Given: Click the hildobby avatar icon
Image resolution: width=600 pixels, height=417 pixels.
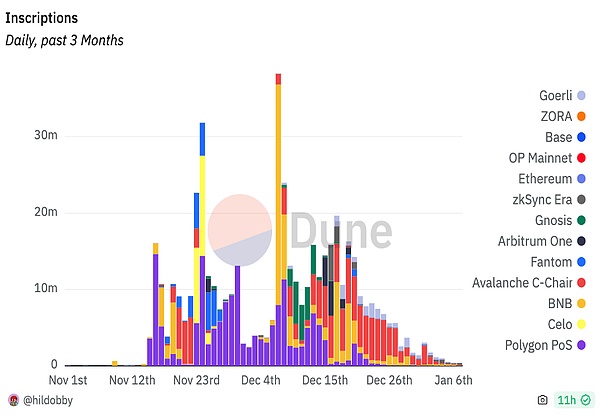Looking at the screenshot, I should point(13,400).
